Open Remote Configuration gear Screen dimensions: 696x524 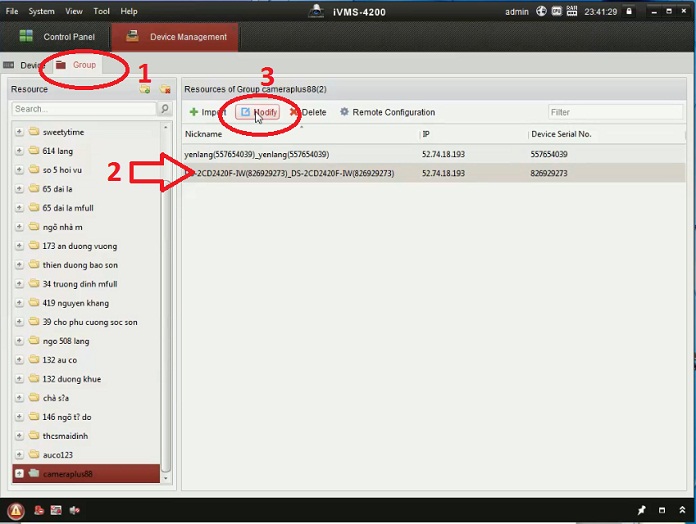(345, 112)
